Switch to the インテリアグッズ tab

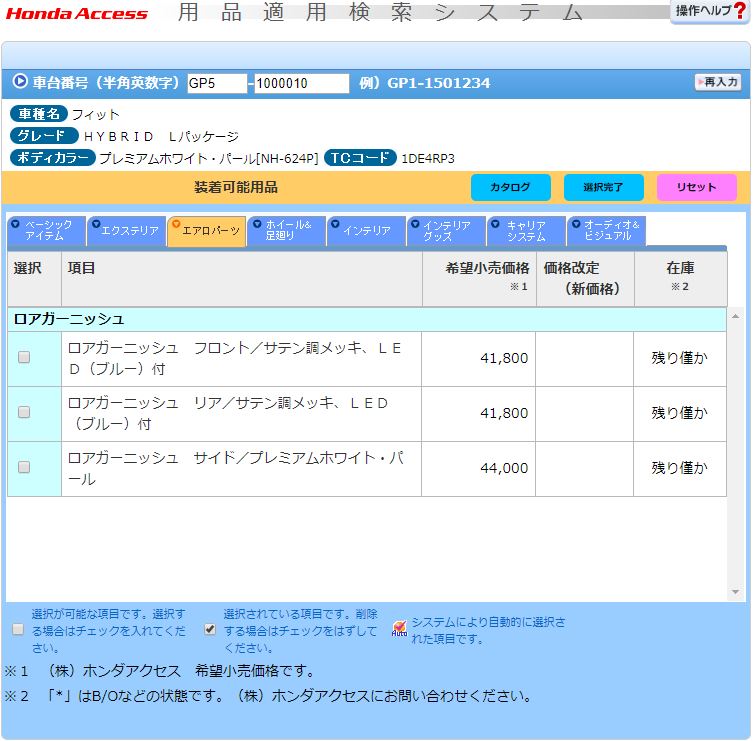[446, 231]
